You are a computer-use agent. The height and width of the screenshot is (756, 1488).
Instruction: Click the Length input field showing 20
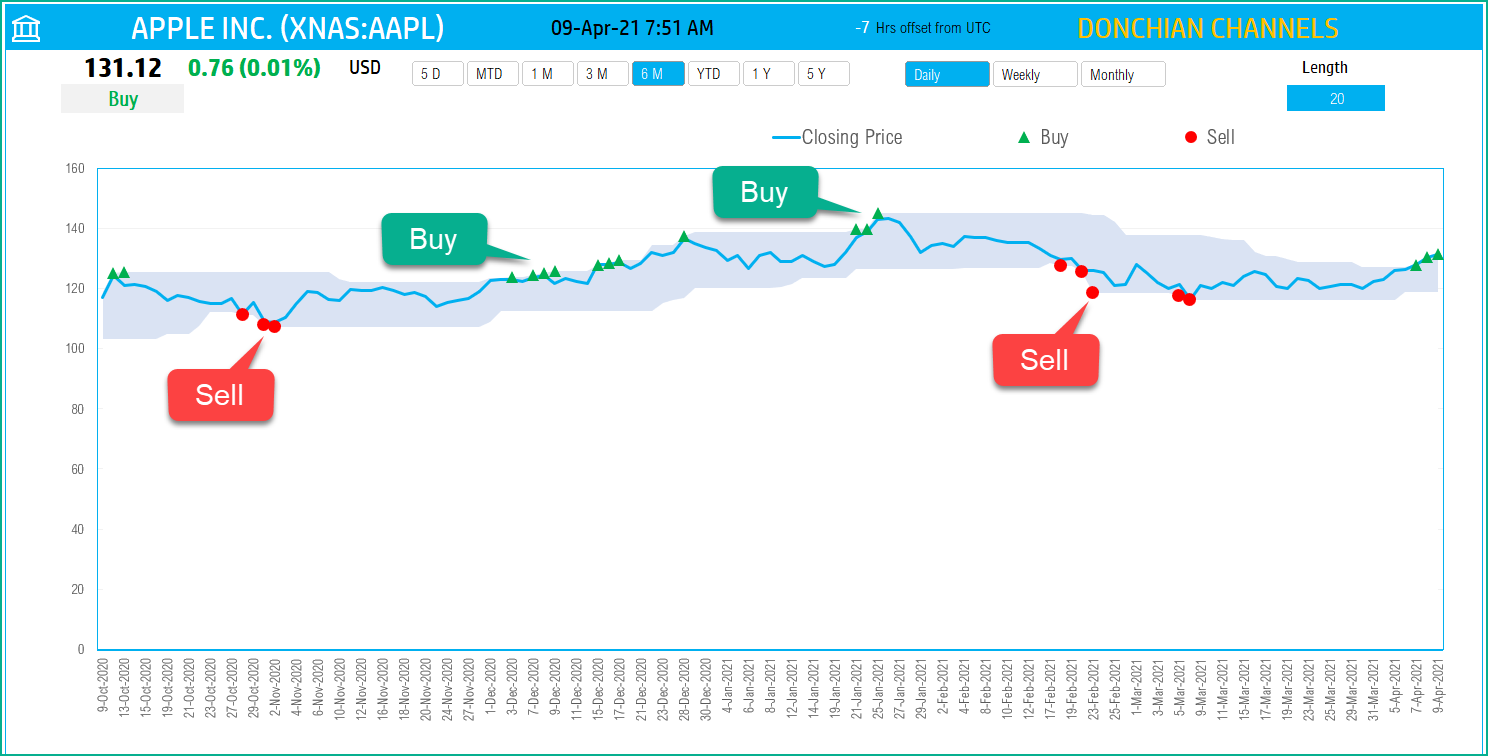pyautogui.click(x=1336, y=98)
